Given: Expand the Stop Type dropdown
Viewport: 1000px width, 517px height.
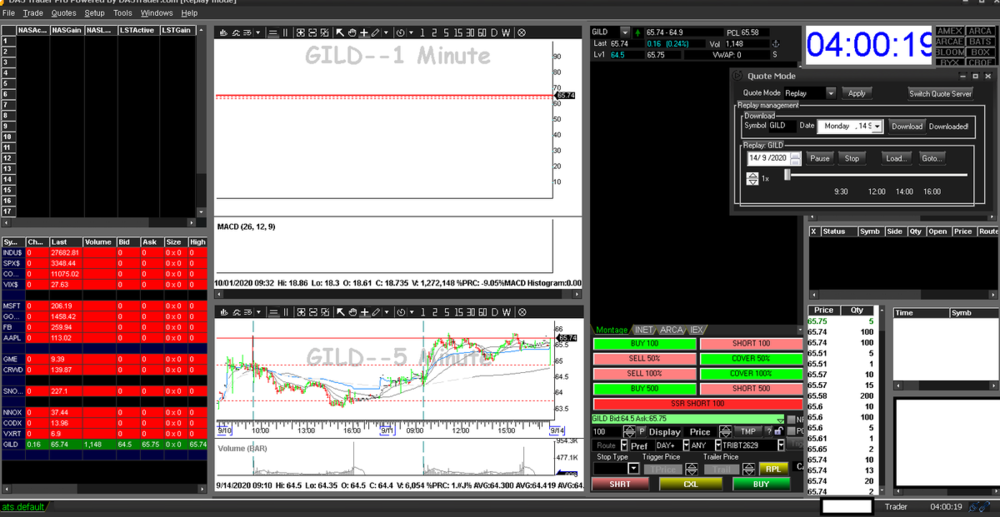Looking at the screenshot, I should point(633,468).
